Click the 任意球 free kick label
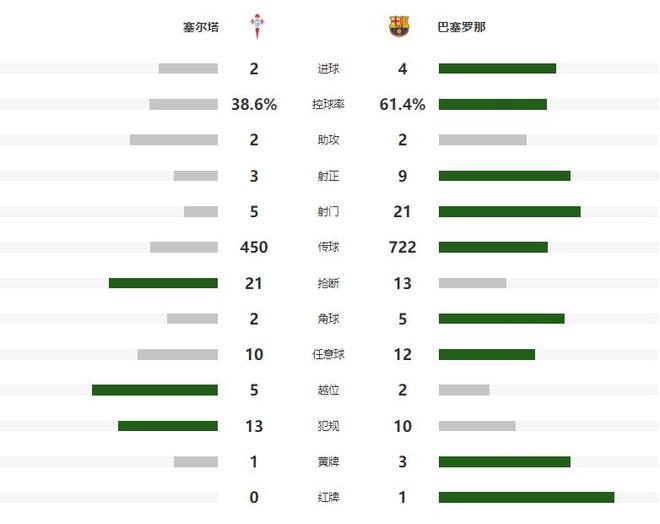660x524 pixels. [x=329, y=355]
